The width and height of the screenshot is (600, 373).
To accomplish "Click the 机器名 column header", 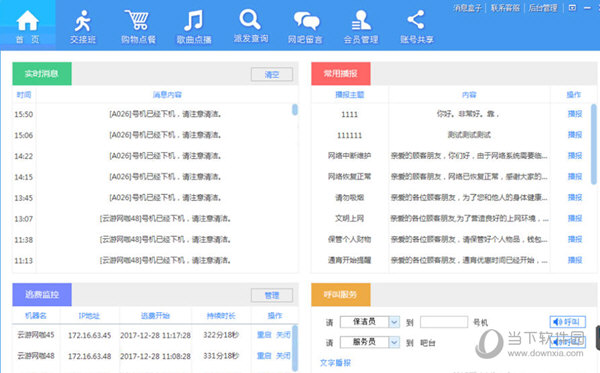I will pyautogui.click(x=36, y=316).
